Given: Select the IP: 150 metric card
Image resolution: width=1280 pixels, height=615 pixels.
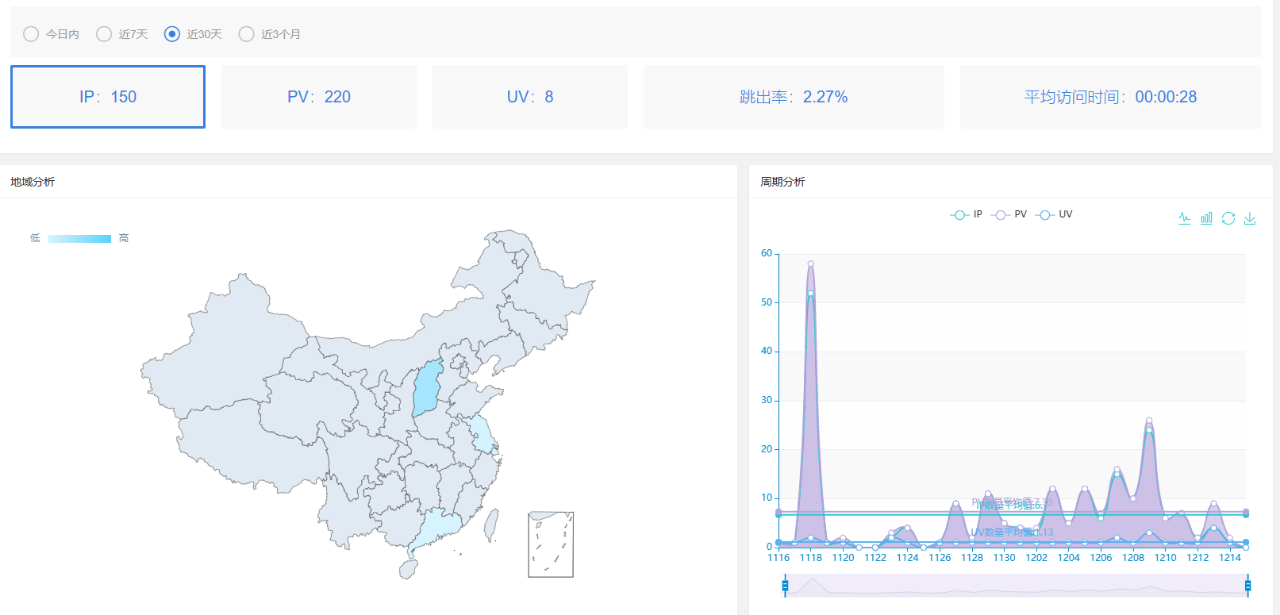Looking at the screenshot, I should click(x=108, y=97).
